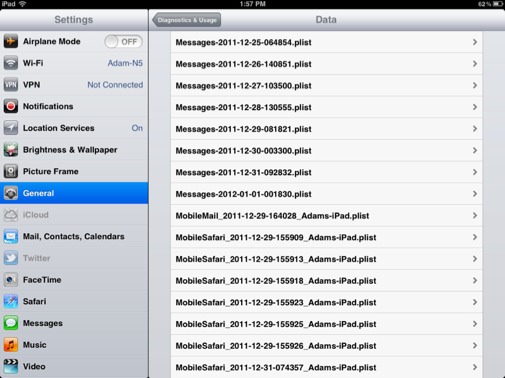Click the Airplane Mode icon
The image size is (505, 378).
[x=11, y=41]
